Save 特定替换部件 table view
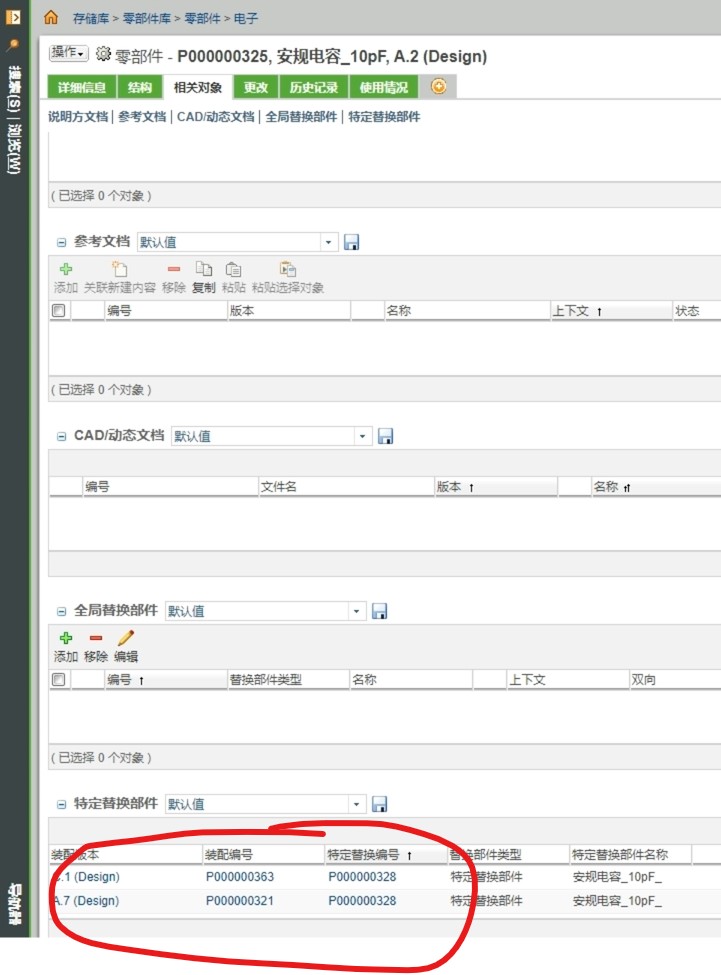The image size is (721, 975). (380, 803)
